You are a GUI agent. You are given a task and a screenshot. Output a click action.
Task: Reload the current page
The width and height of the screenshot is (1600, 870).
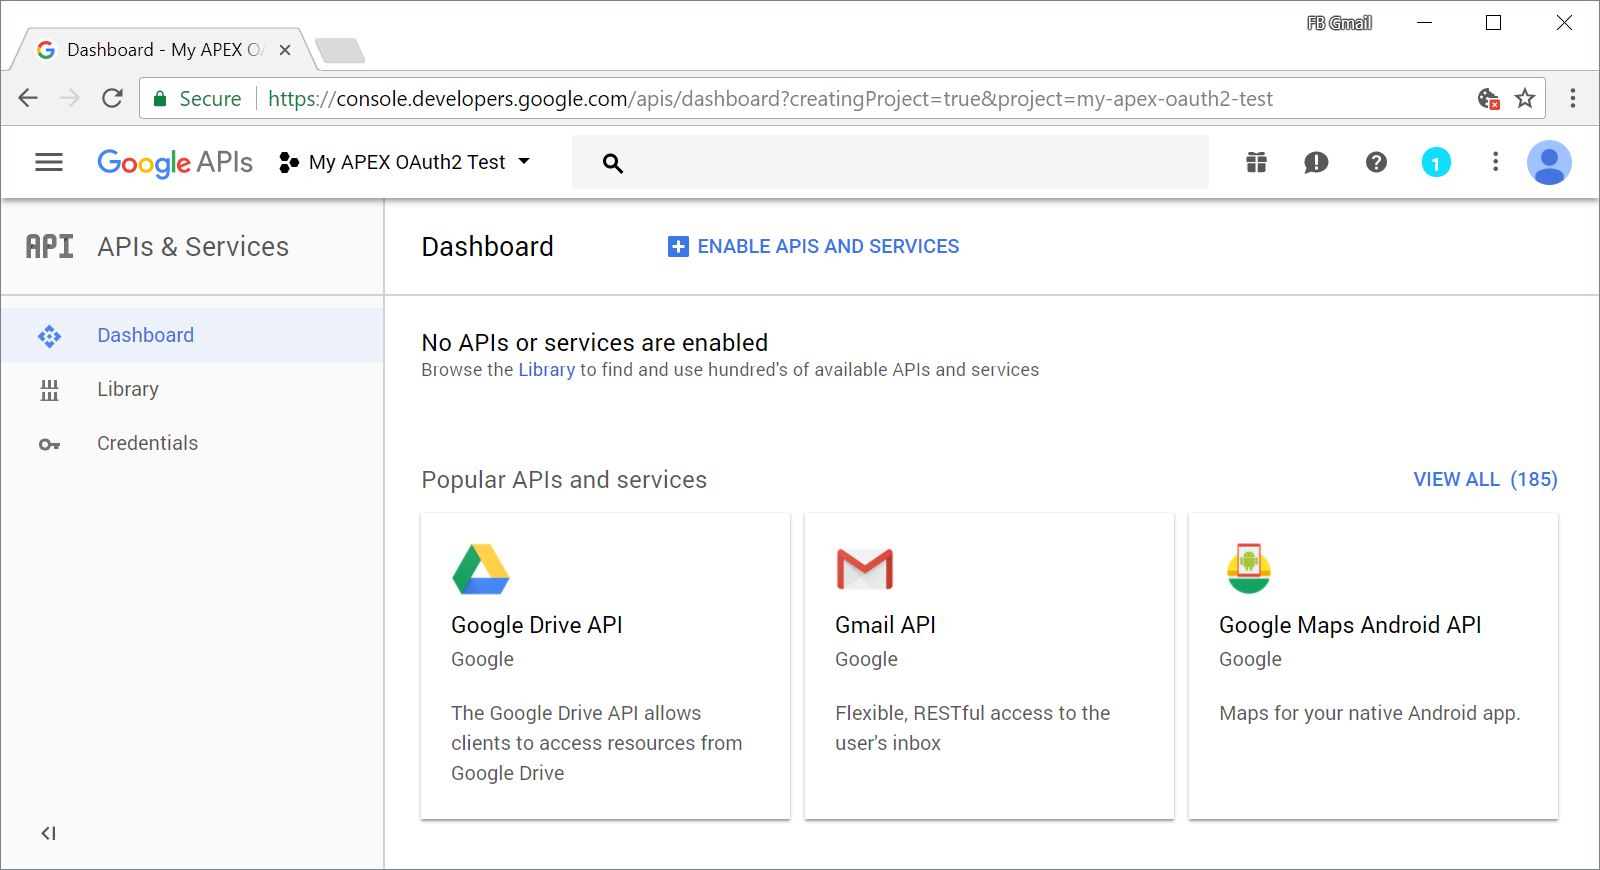tap(112, 98)
